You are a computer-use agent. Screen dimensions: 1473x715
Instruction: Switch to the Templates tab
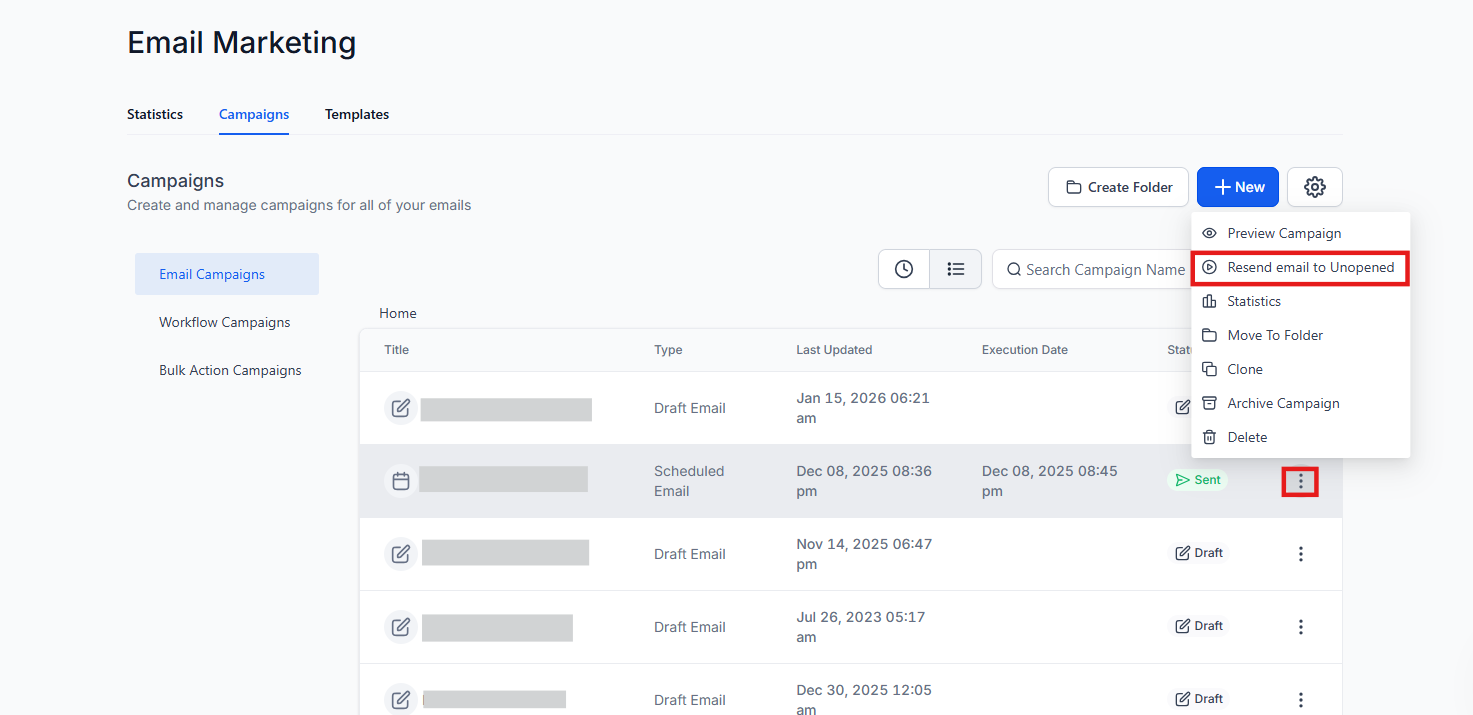tap(357, 114)
